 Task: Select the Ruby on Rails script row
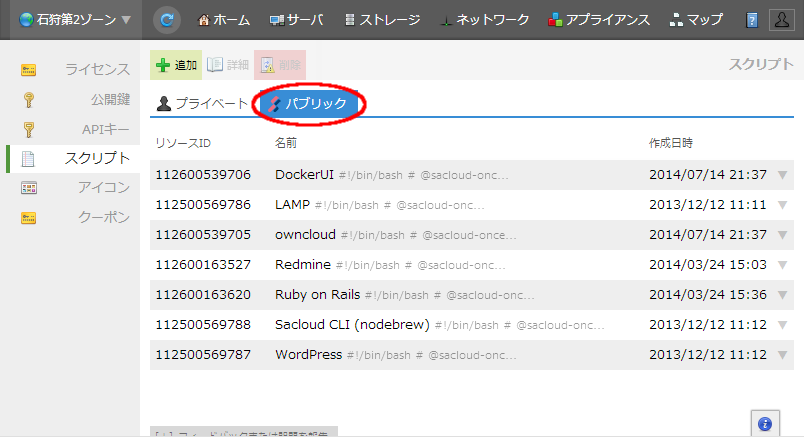coord(400,295)
